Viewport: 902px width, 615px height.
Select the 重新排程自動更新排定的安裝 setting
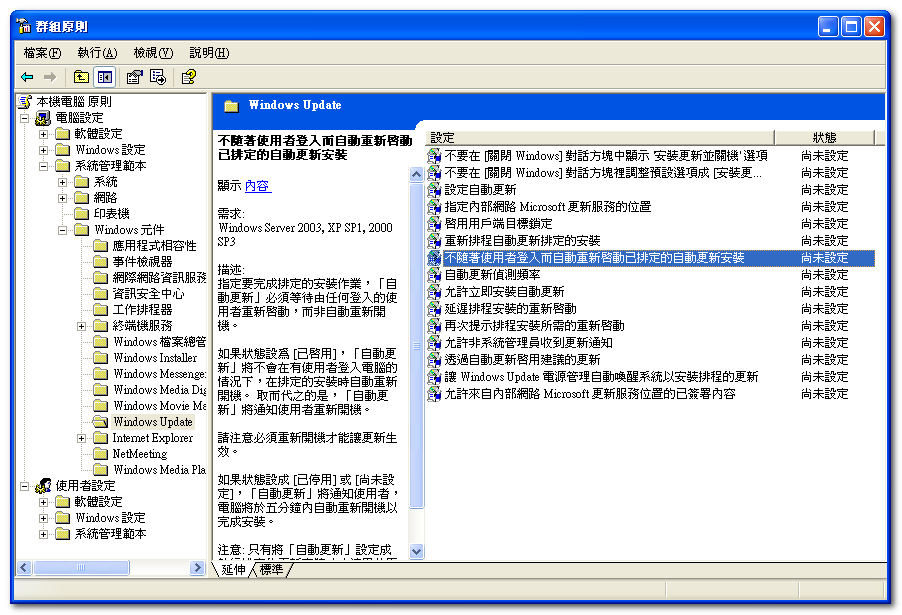[x=522, y=241]
